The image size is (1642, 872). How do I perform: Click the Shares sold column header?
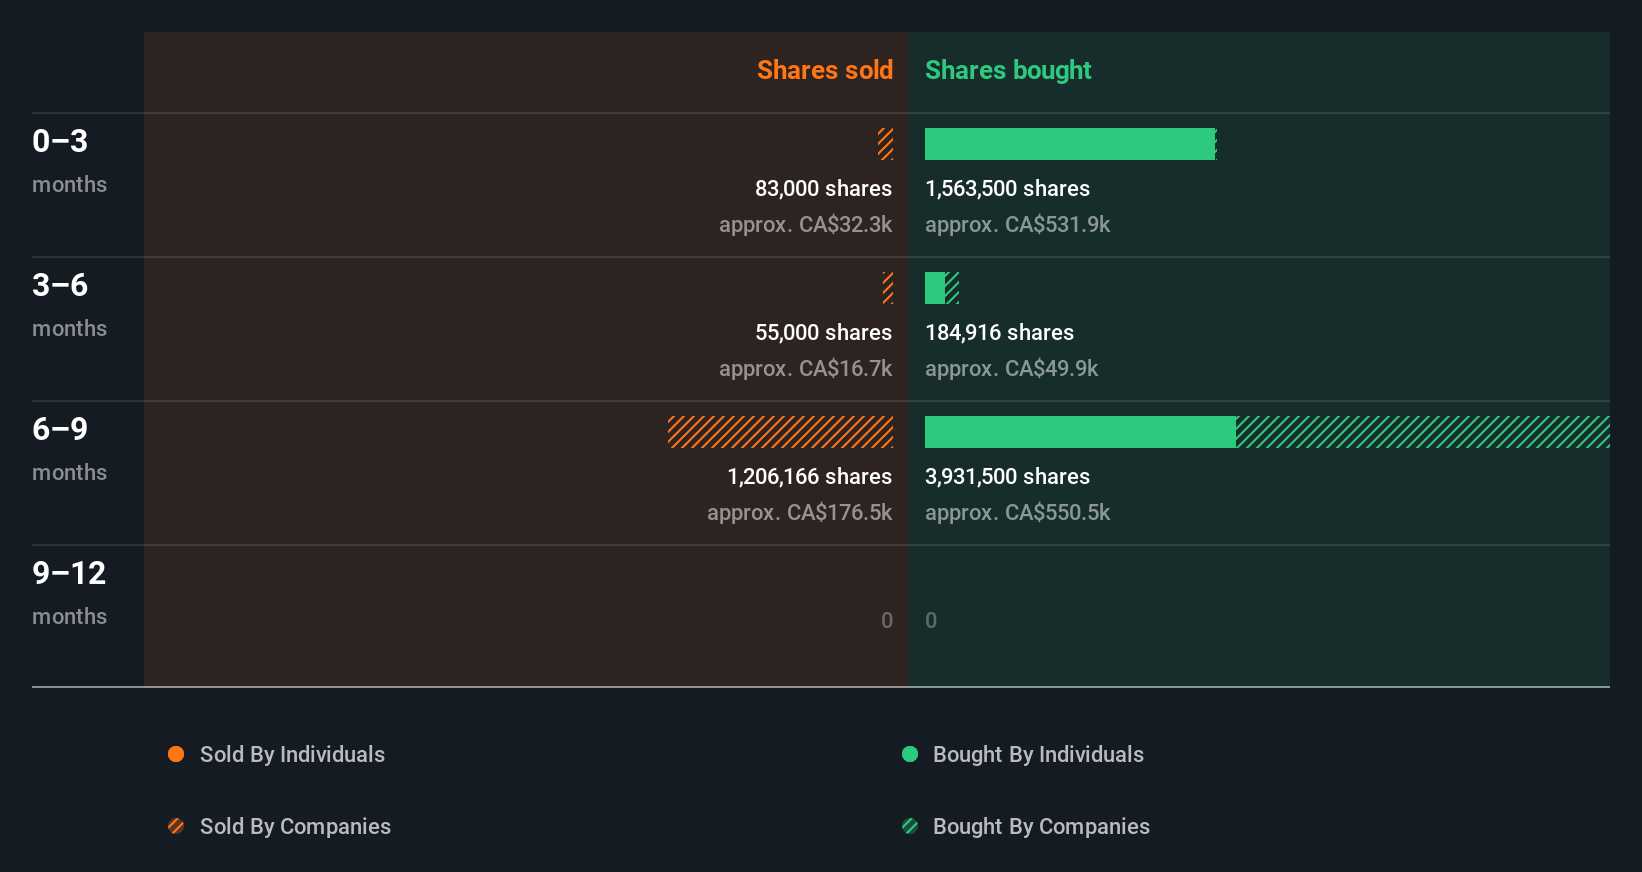click(x=825, y=70)
